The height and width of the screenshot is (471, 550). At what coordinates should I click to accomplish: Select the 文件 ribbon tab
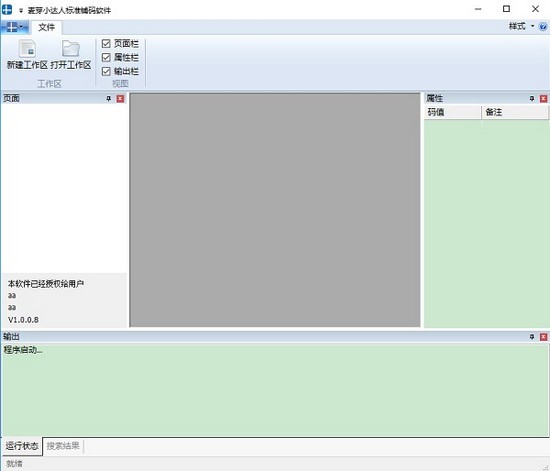pyautogui.click(x=47, y=27)
